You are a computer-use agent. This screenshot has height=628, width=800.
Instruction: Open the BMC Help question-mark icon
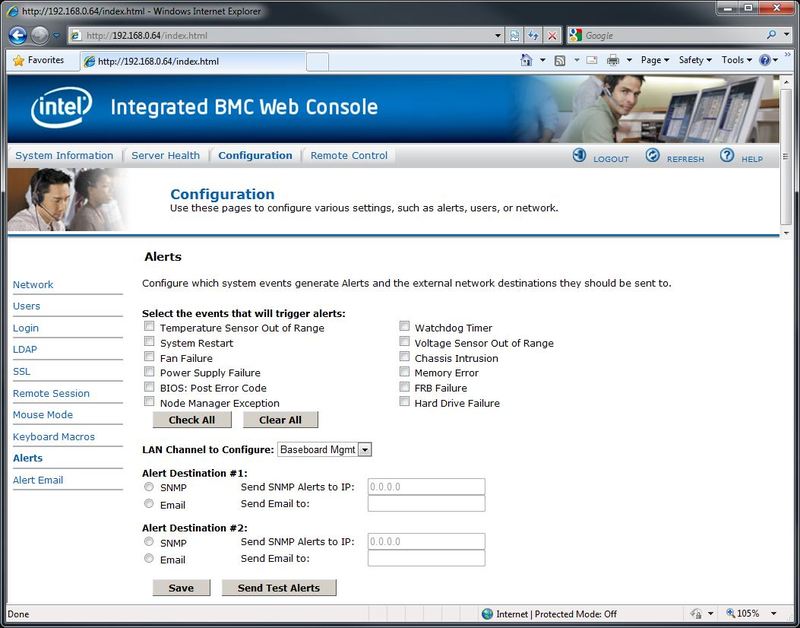click(x=727, y=156)
